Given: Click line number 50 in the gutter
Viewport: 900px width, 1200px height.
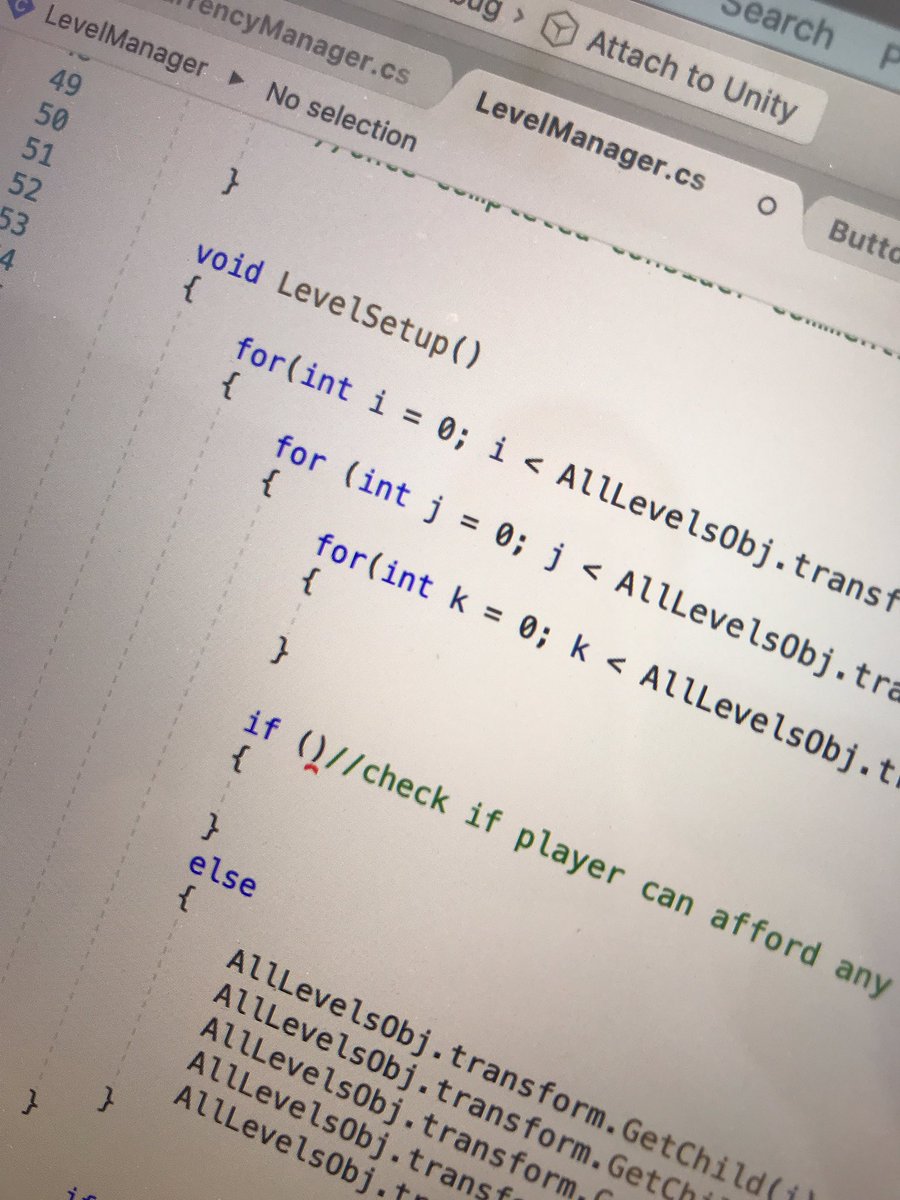Looking at the screenshot, I should [51, 117].
